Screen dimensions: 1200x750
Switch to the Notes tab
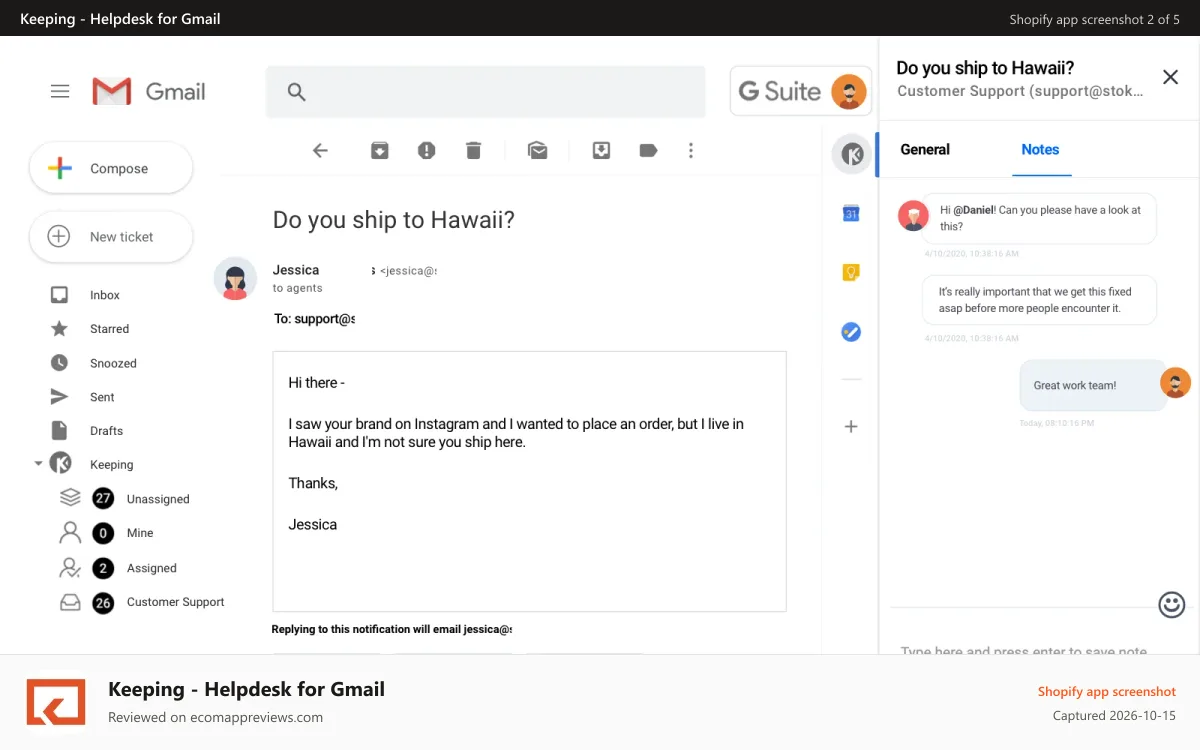1040,149
